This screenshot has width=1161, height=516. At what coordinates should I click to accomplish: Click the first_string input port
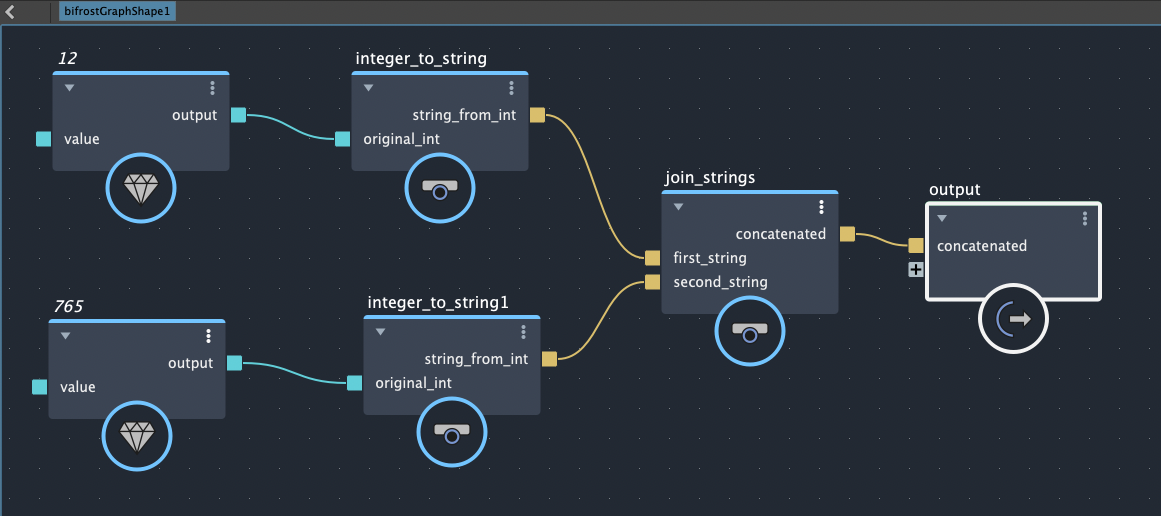pyautogui.click(x=652, y=258)
